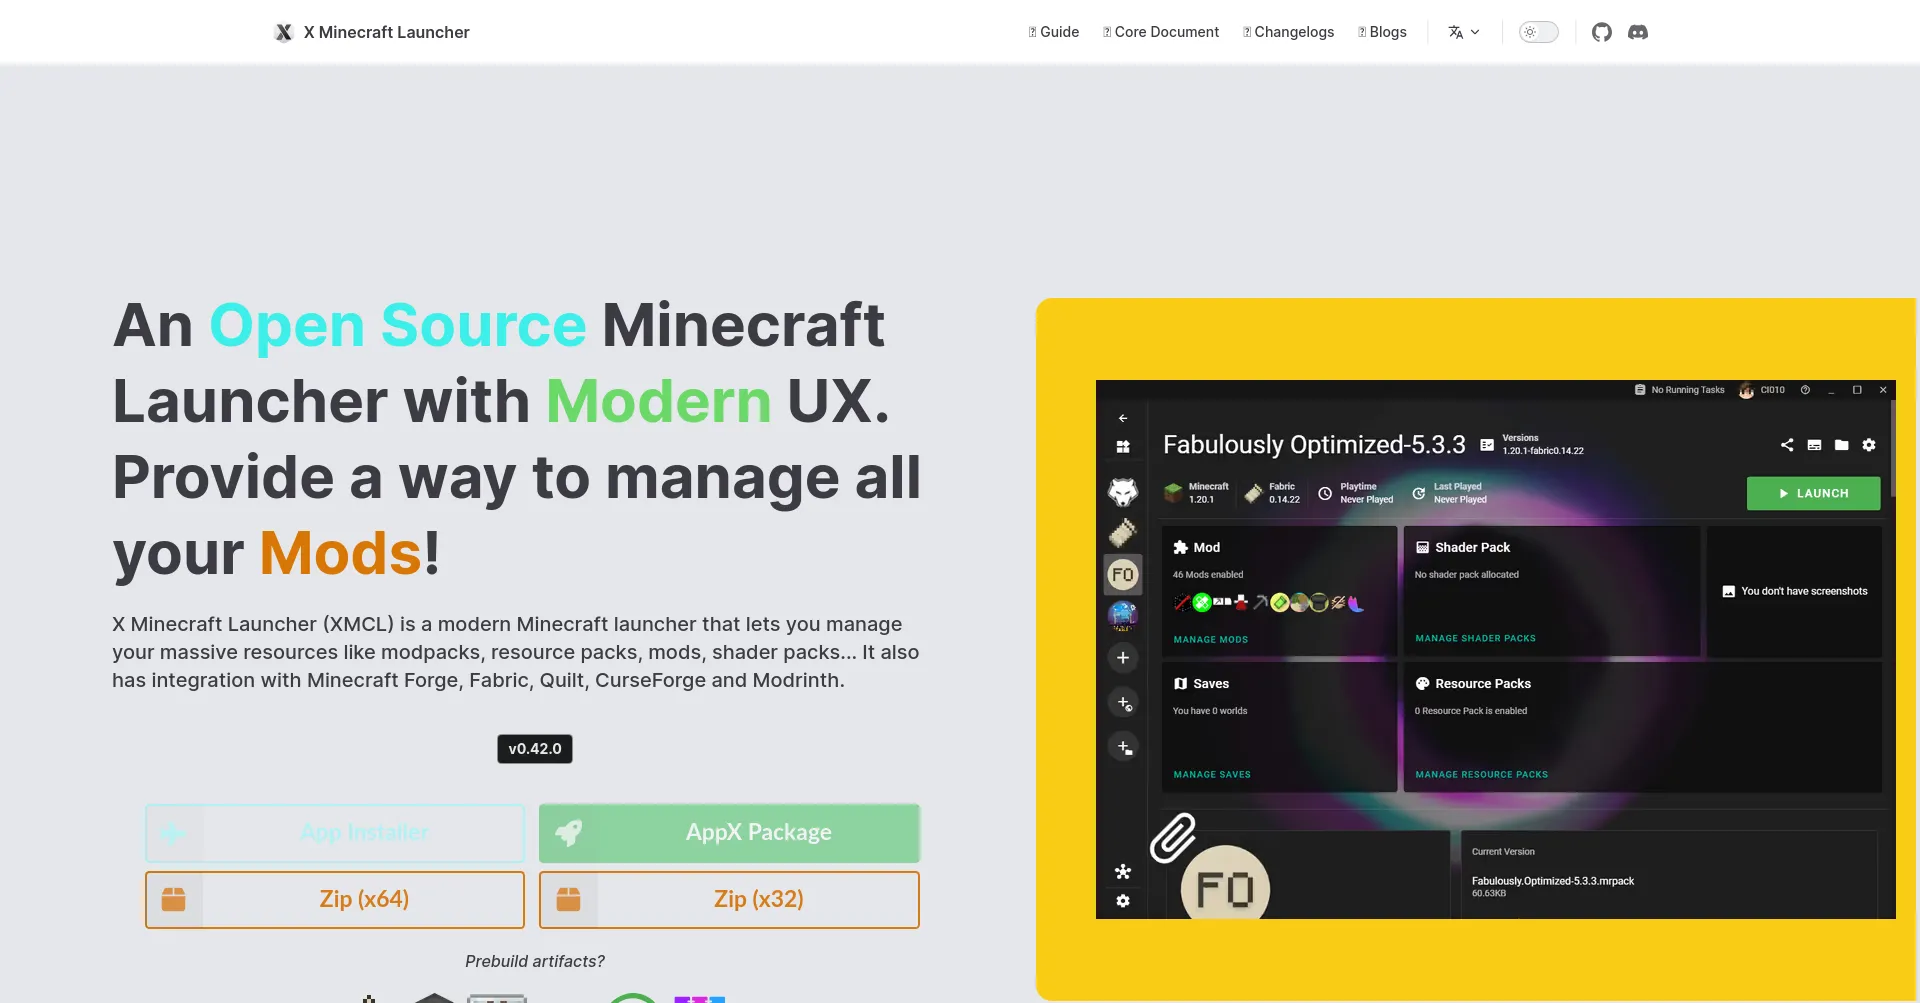Screen dimensions: 1920x1003
Task: Click the paperclip attachment icon
Action: pos(1173,838)
